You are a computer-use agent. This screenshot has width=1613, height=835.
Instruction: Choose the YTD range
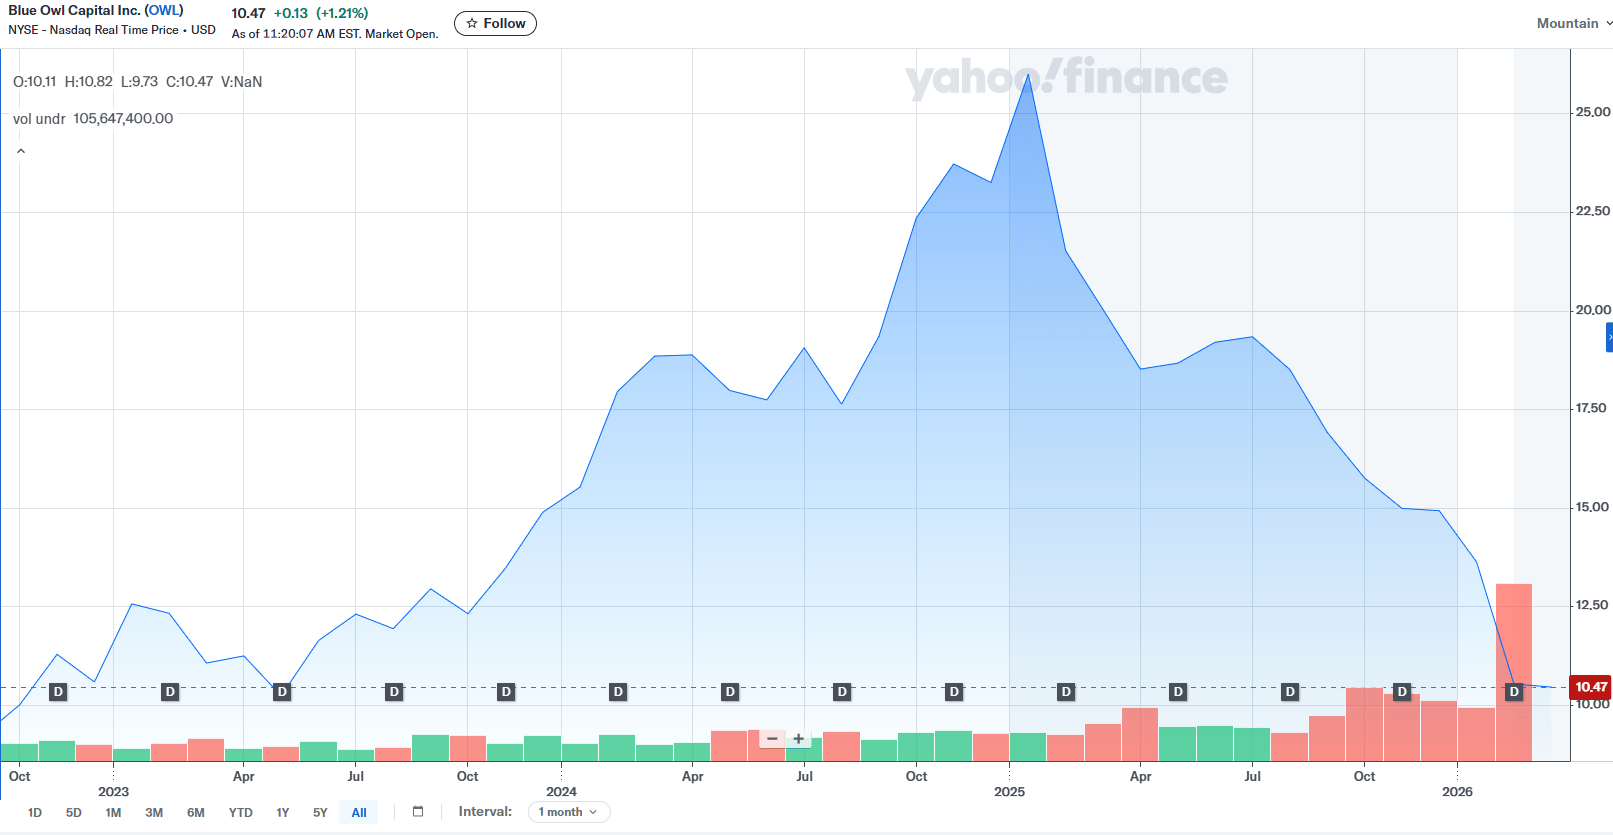240,813
